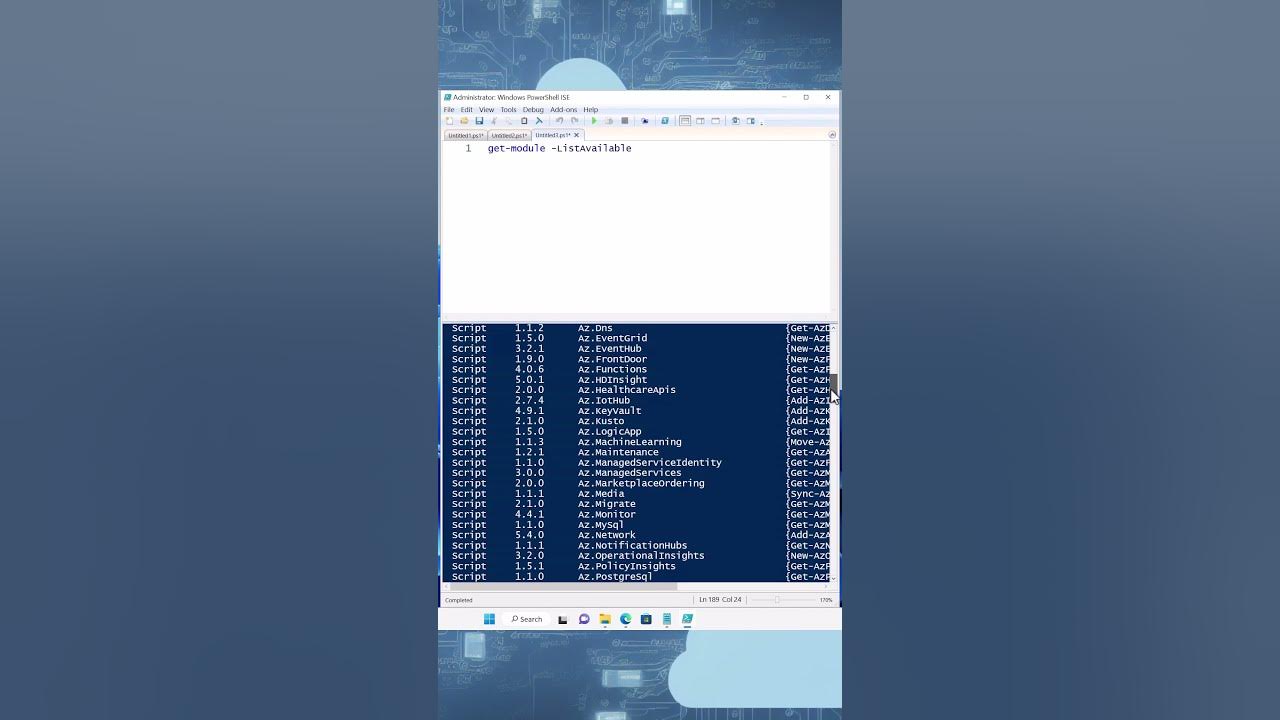Open Microsoft Store from the taskbar
The image size is (1280, 720).
tap(646, 619)
